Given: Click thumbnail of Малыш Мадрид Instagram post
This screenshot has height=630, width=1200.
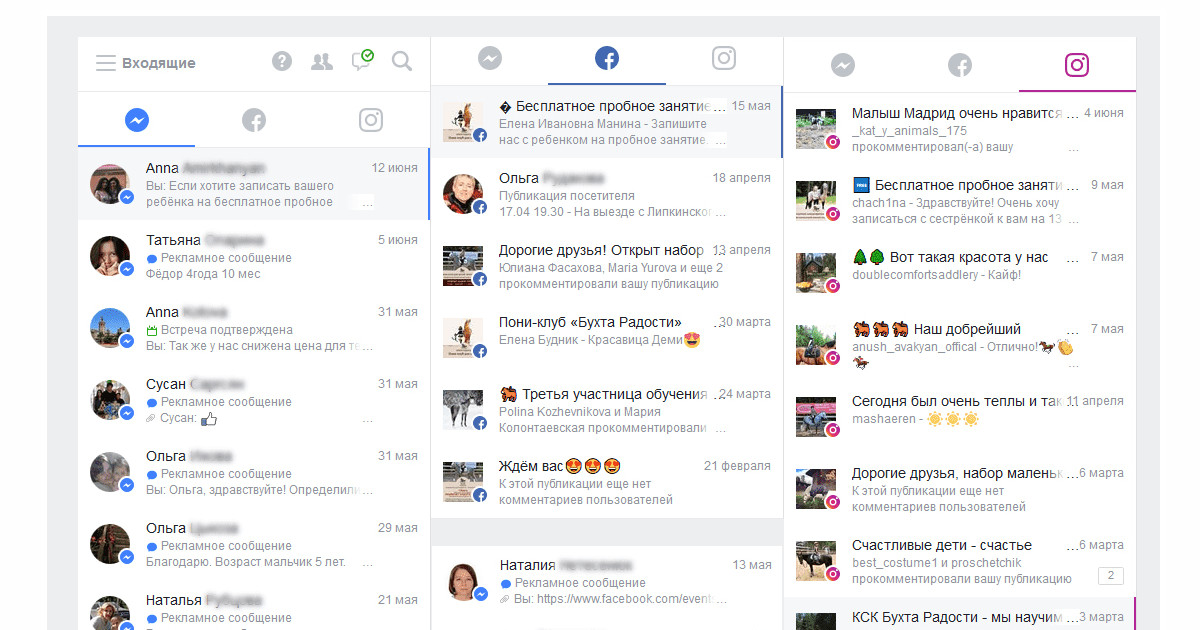Looking at the screenshot, I should click(815, 130).
